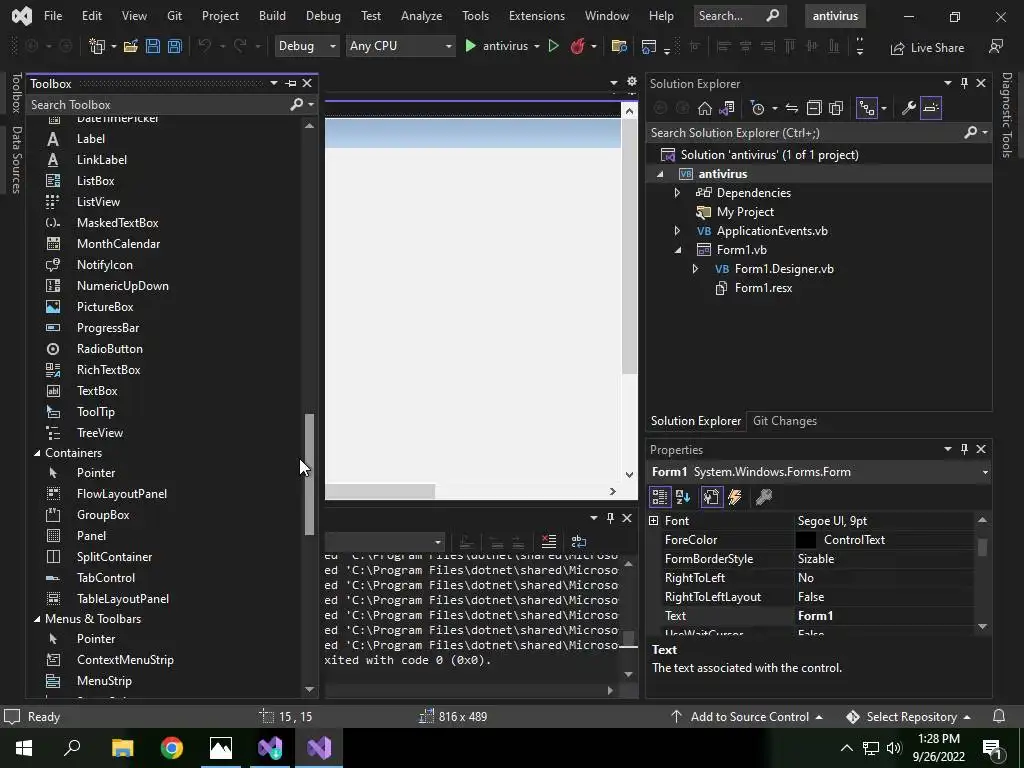This screenshot has height=768, width=1024.
Task: Click the Search Toolbox input field
Action: [159, 104]
